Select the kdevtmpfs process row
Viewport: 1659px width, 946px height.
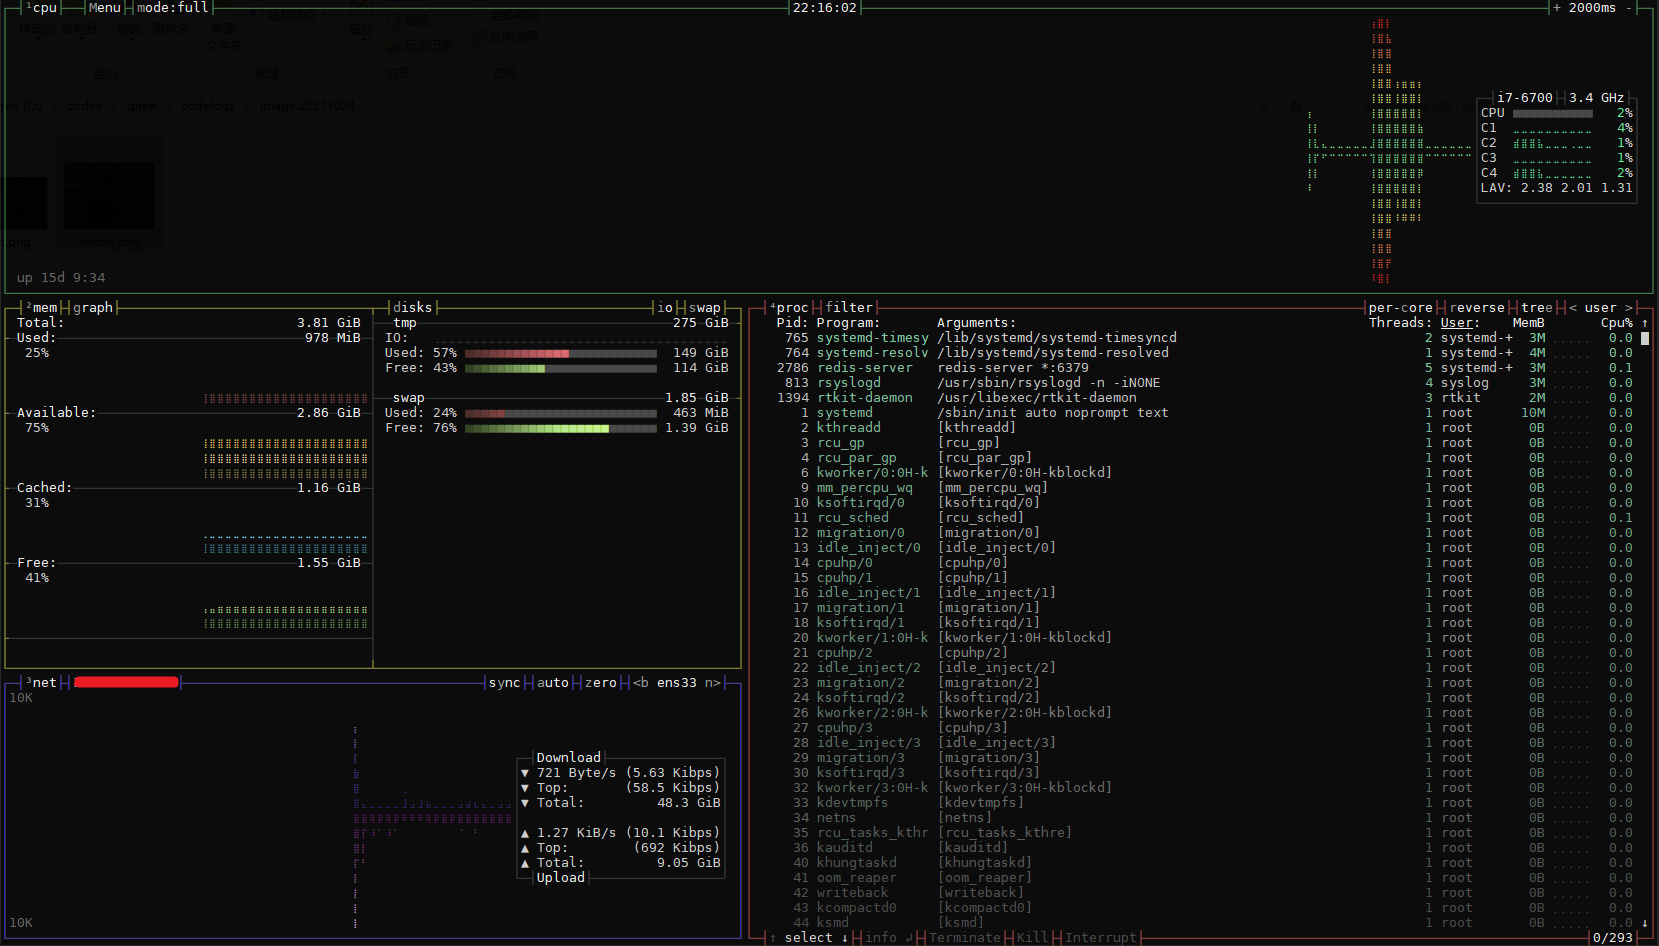pyautogui.click(x=1204, y=803)
